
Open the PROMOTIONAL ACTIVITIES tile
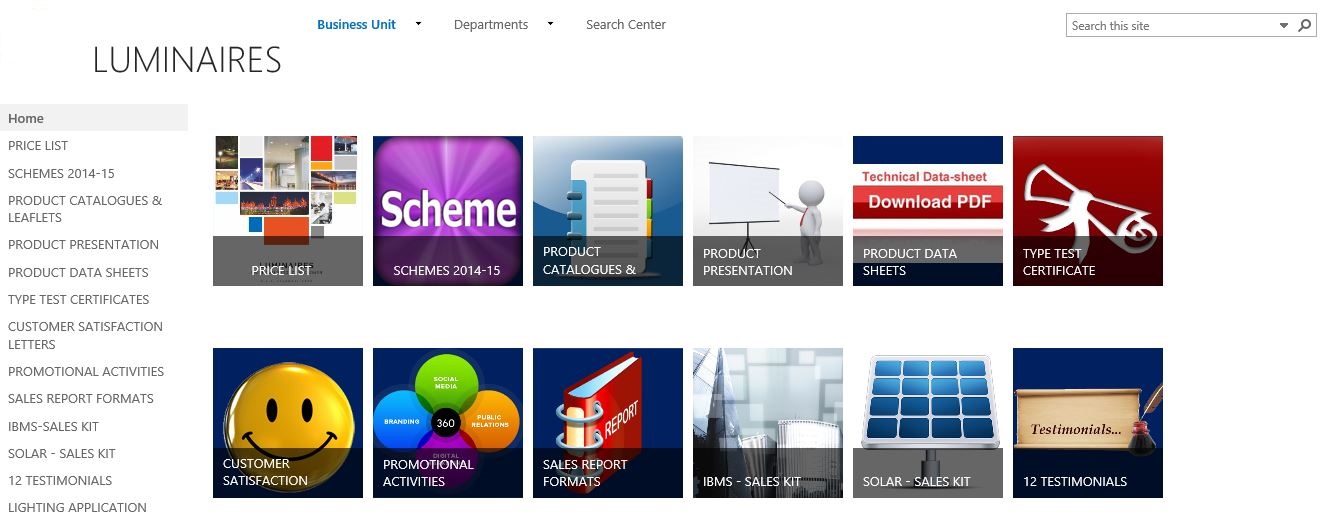448,423
